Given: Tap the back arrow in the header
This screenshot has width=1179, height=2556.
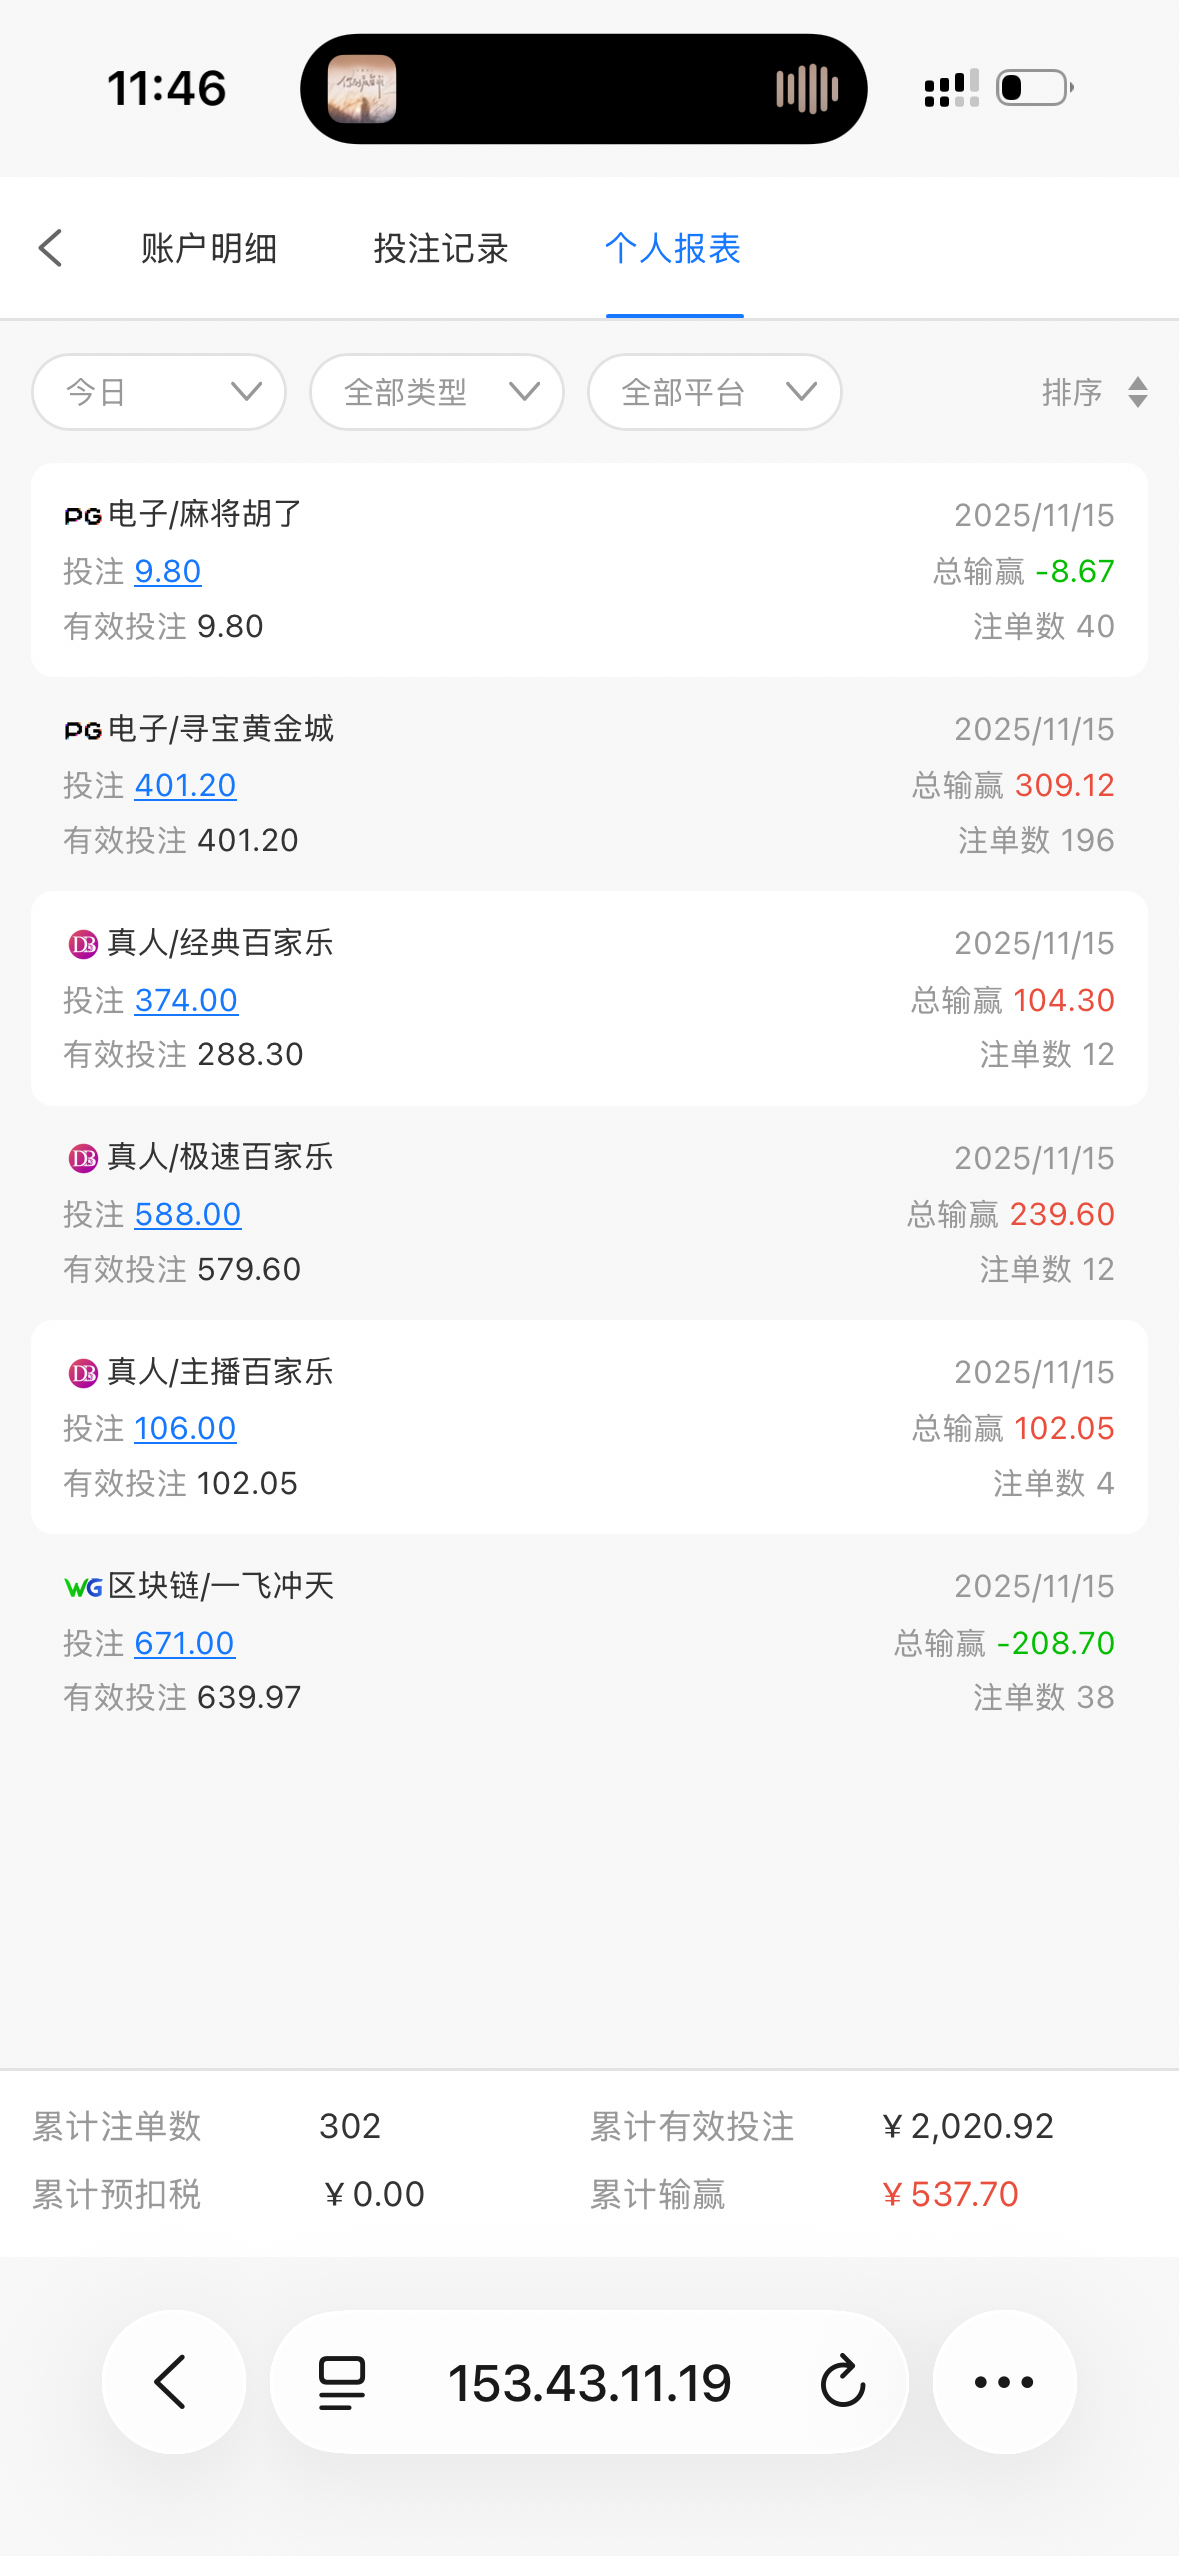Looking at the screenshot, I should (x=51, y=248).
